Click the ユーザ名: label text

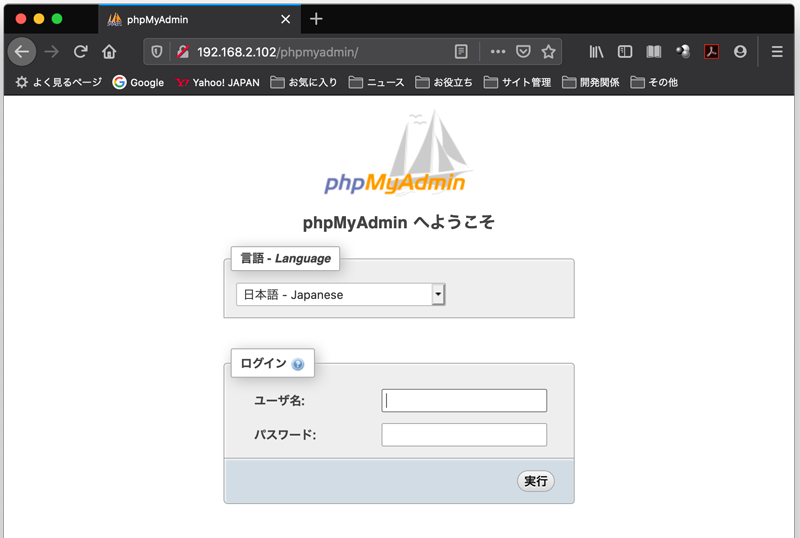280,401
